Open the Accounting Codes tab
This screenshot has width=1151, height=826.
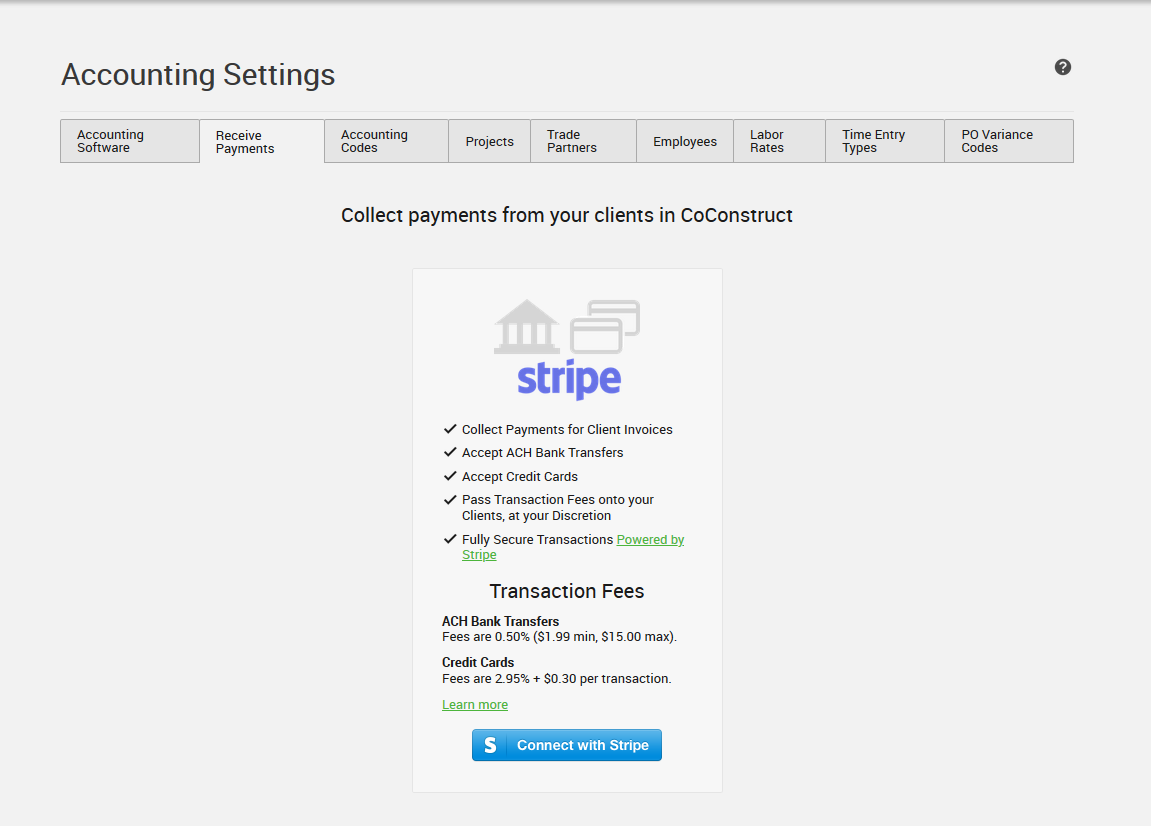click(x=386, y=141)
